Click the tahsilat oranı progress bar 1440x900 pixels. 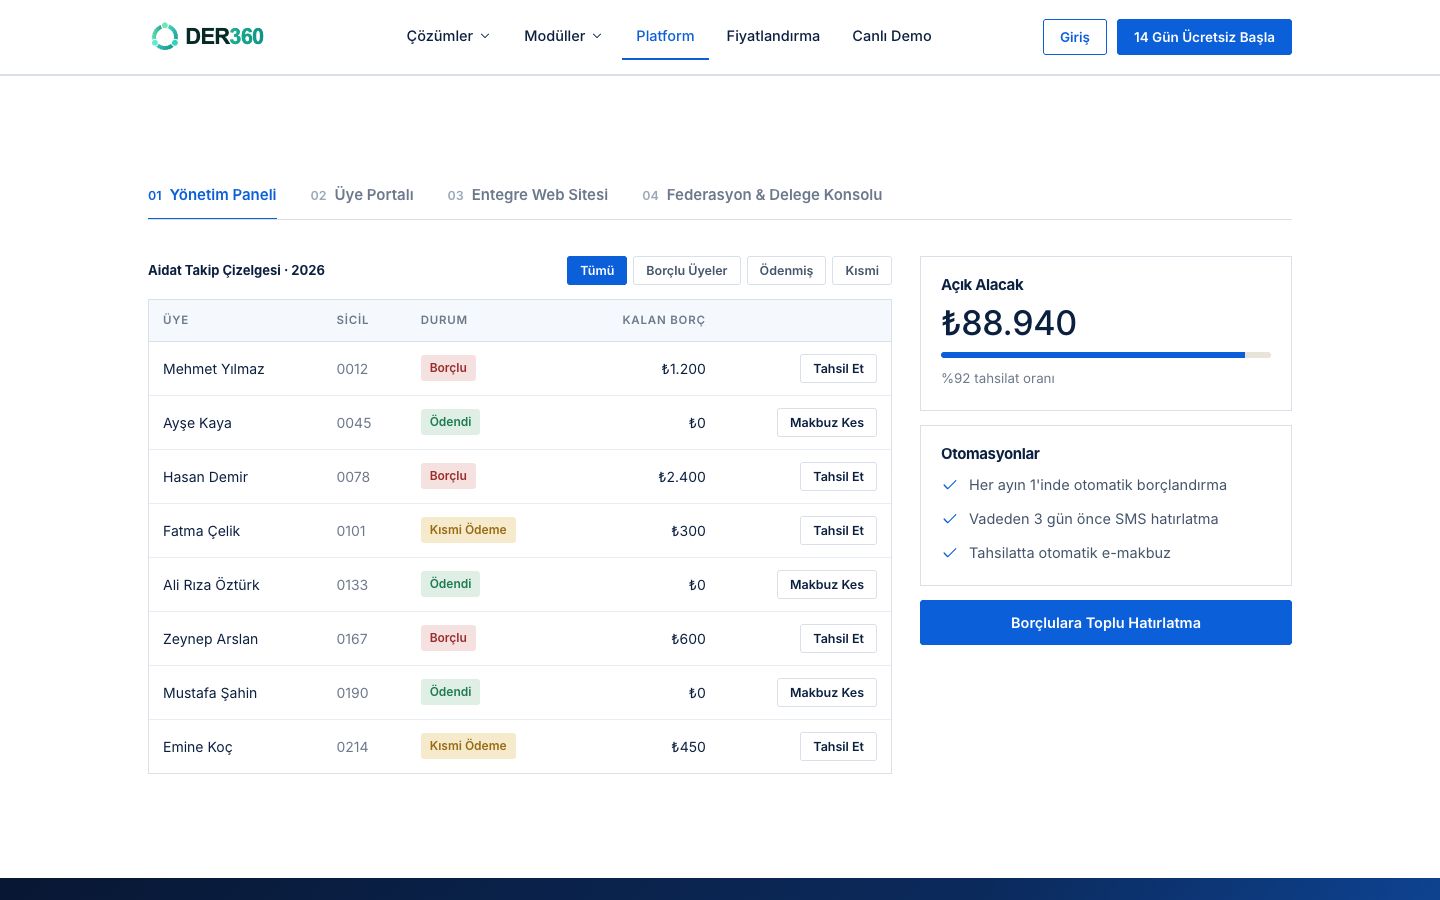tap(1106, 355)
